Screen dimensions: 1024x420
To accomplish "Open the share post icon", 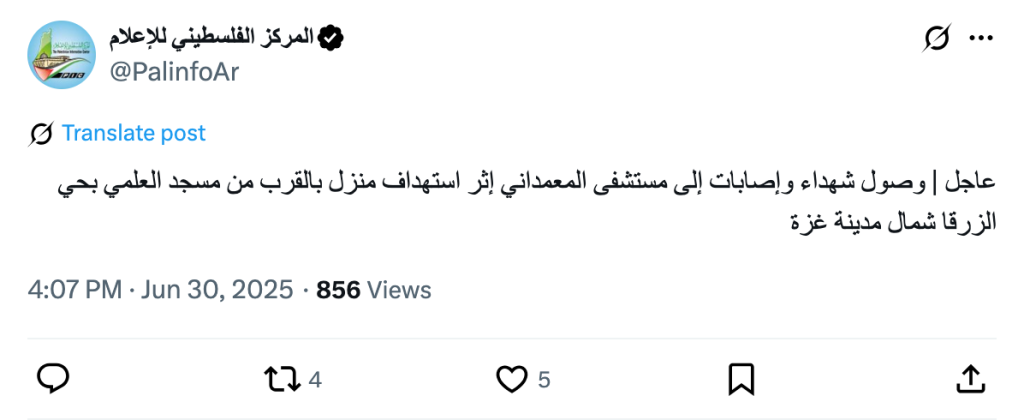I will (969, 378).
